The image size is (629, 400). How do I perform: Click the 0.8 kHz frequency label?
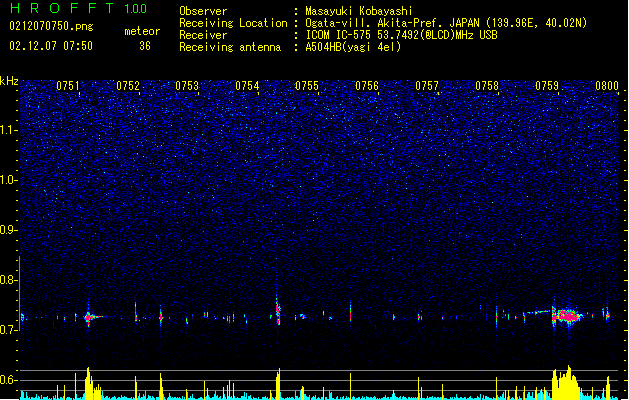coord(9,280)
